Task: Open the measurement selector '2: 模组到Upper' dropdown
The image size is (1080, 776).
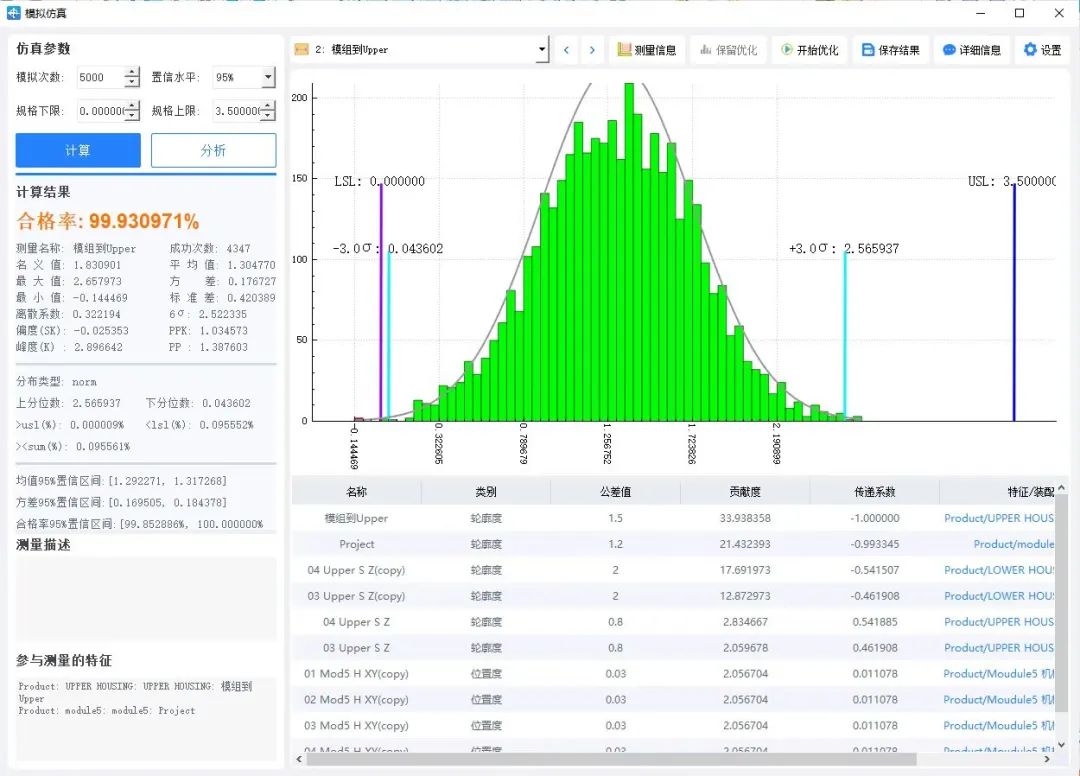Action: 542,49
